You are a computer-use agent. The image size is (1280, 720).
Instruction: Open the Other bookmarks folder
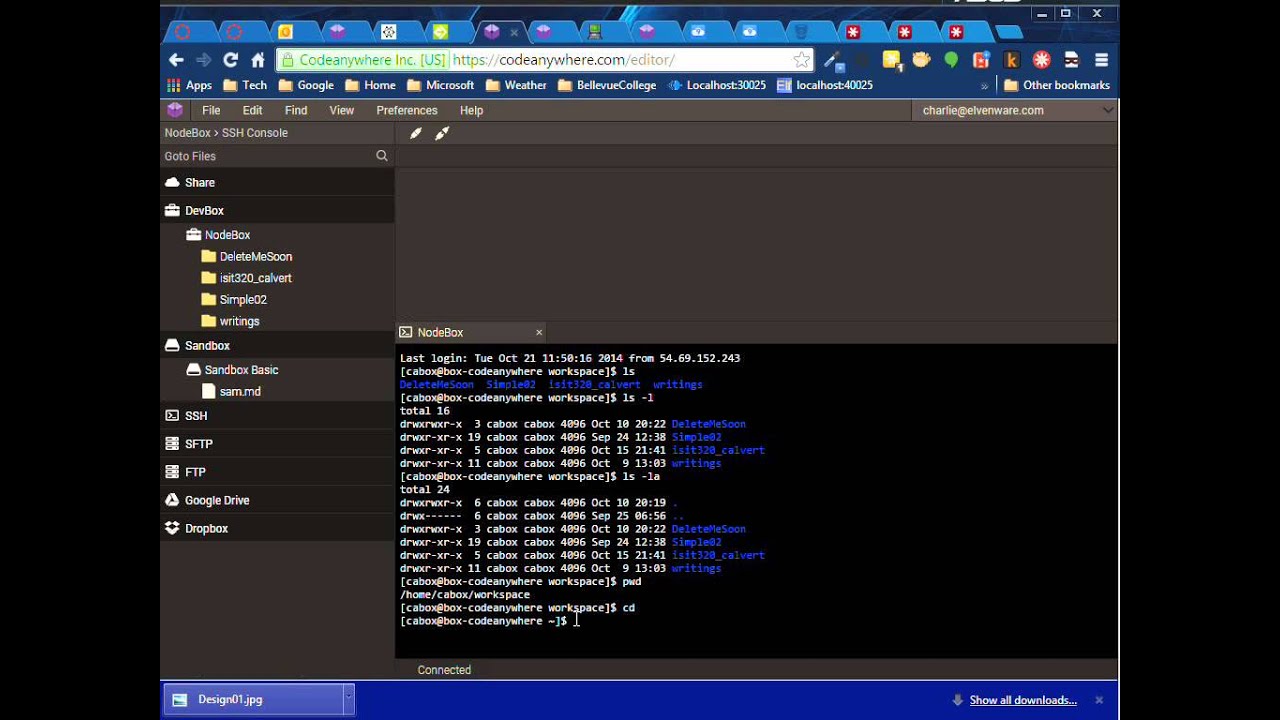1057,86
